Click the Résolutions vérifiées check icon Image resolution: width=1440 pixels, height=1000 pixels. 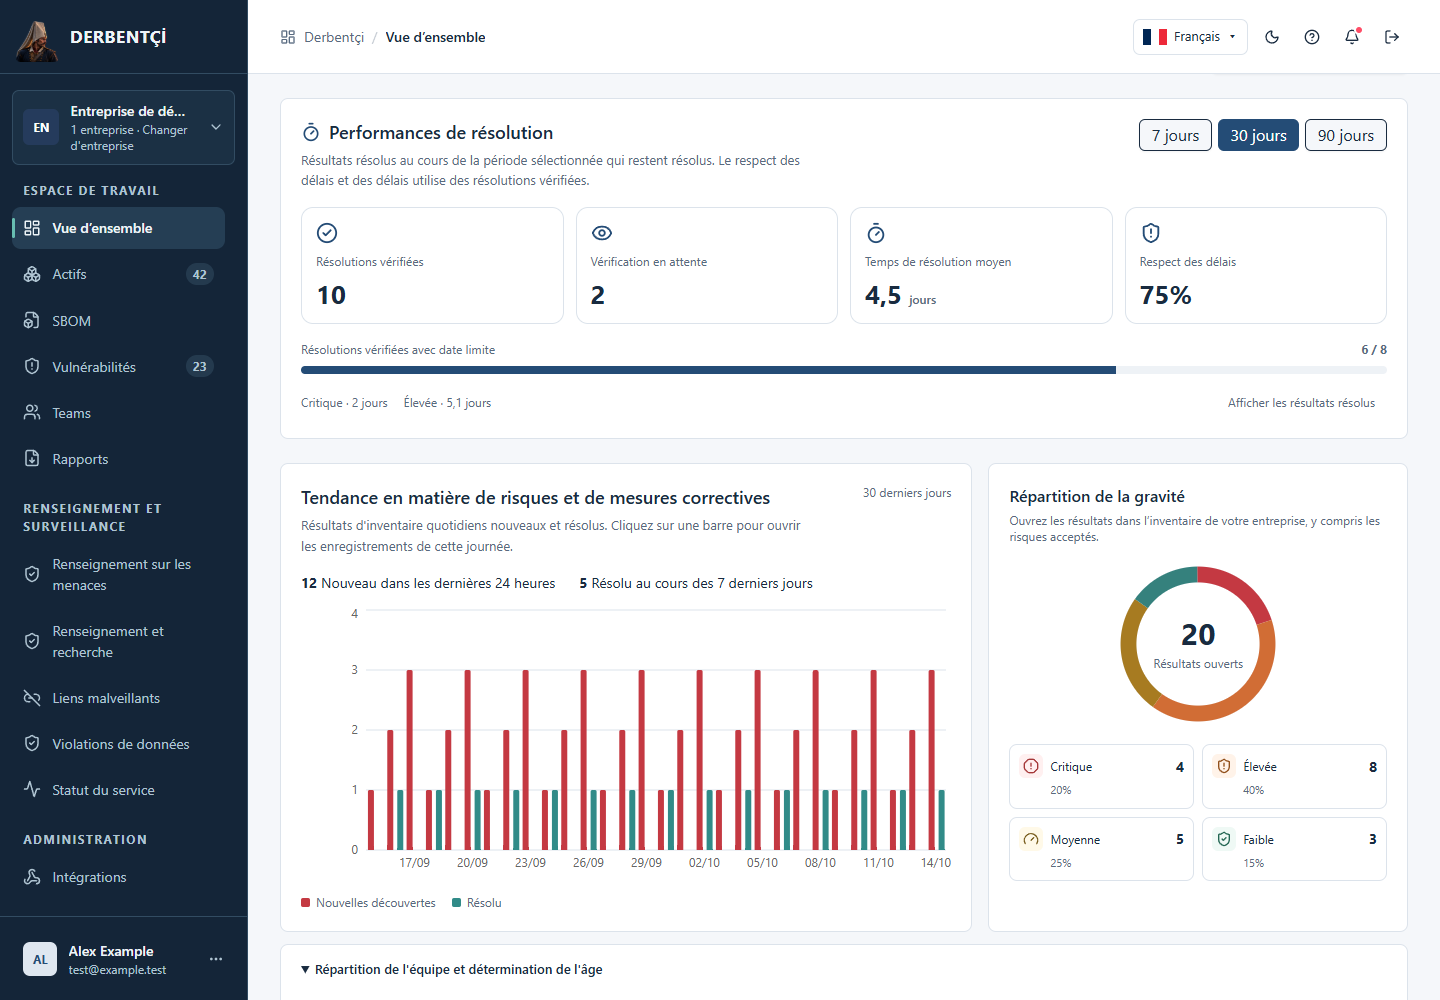point(327,233)
